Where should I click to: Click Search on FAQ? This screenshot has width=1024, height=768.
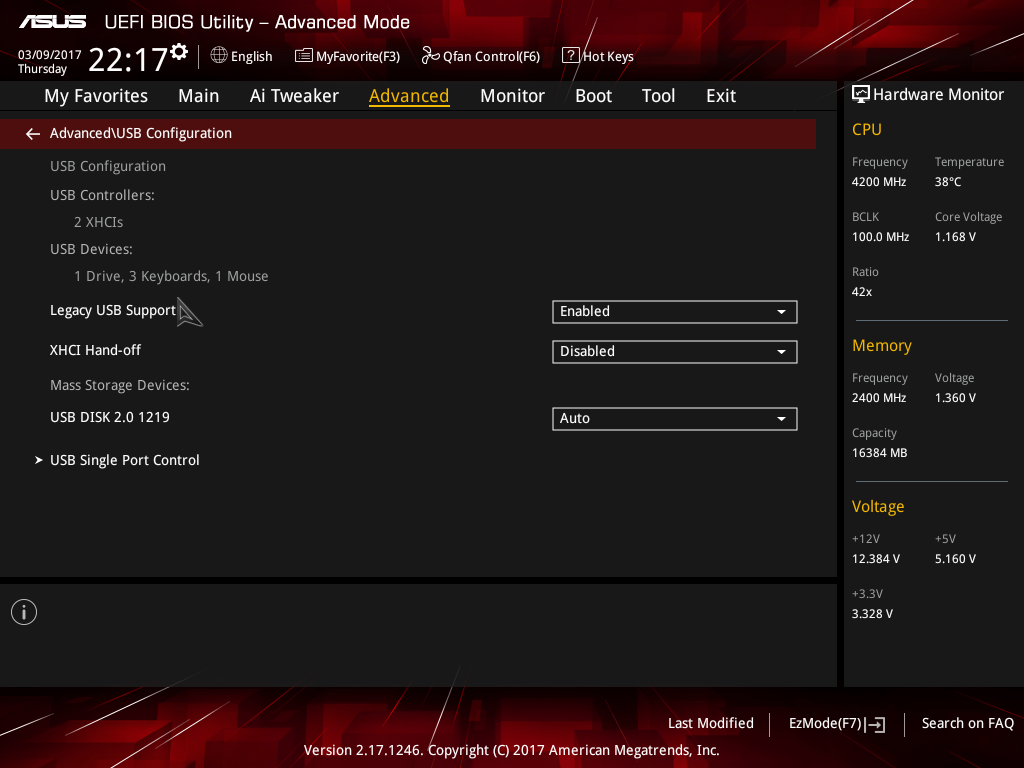coord(967,724)
